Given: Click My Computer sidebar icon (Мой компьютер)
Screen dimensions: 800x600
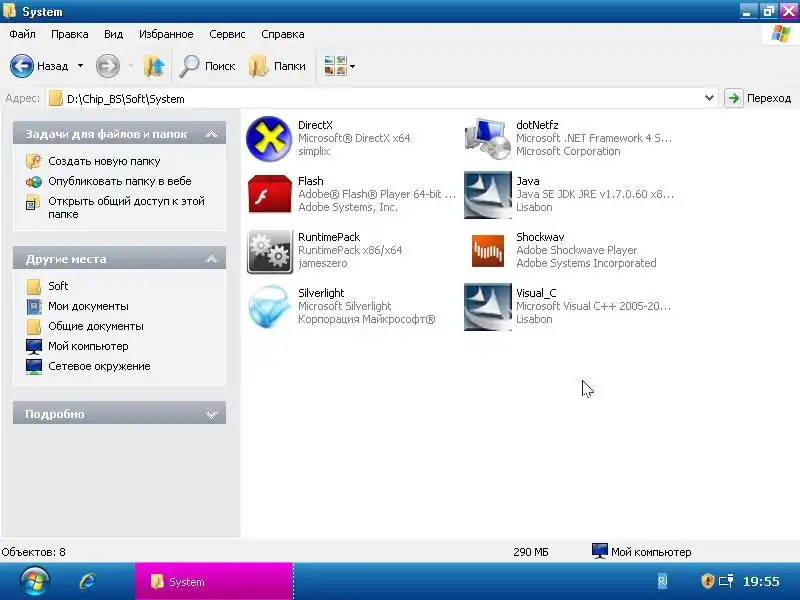Looking at the screenshot, I should click(34, 346).
